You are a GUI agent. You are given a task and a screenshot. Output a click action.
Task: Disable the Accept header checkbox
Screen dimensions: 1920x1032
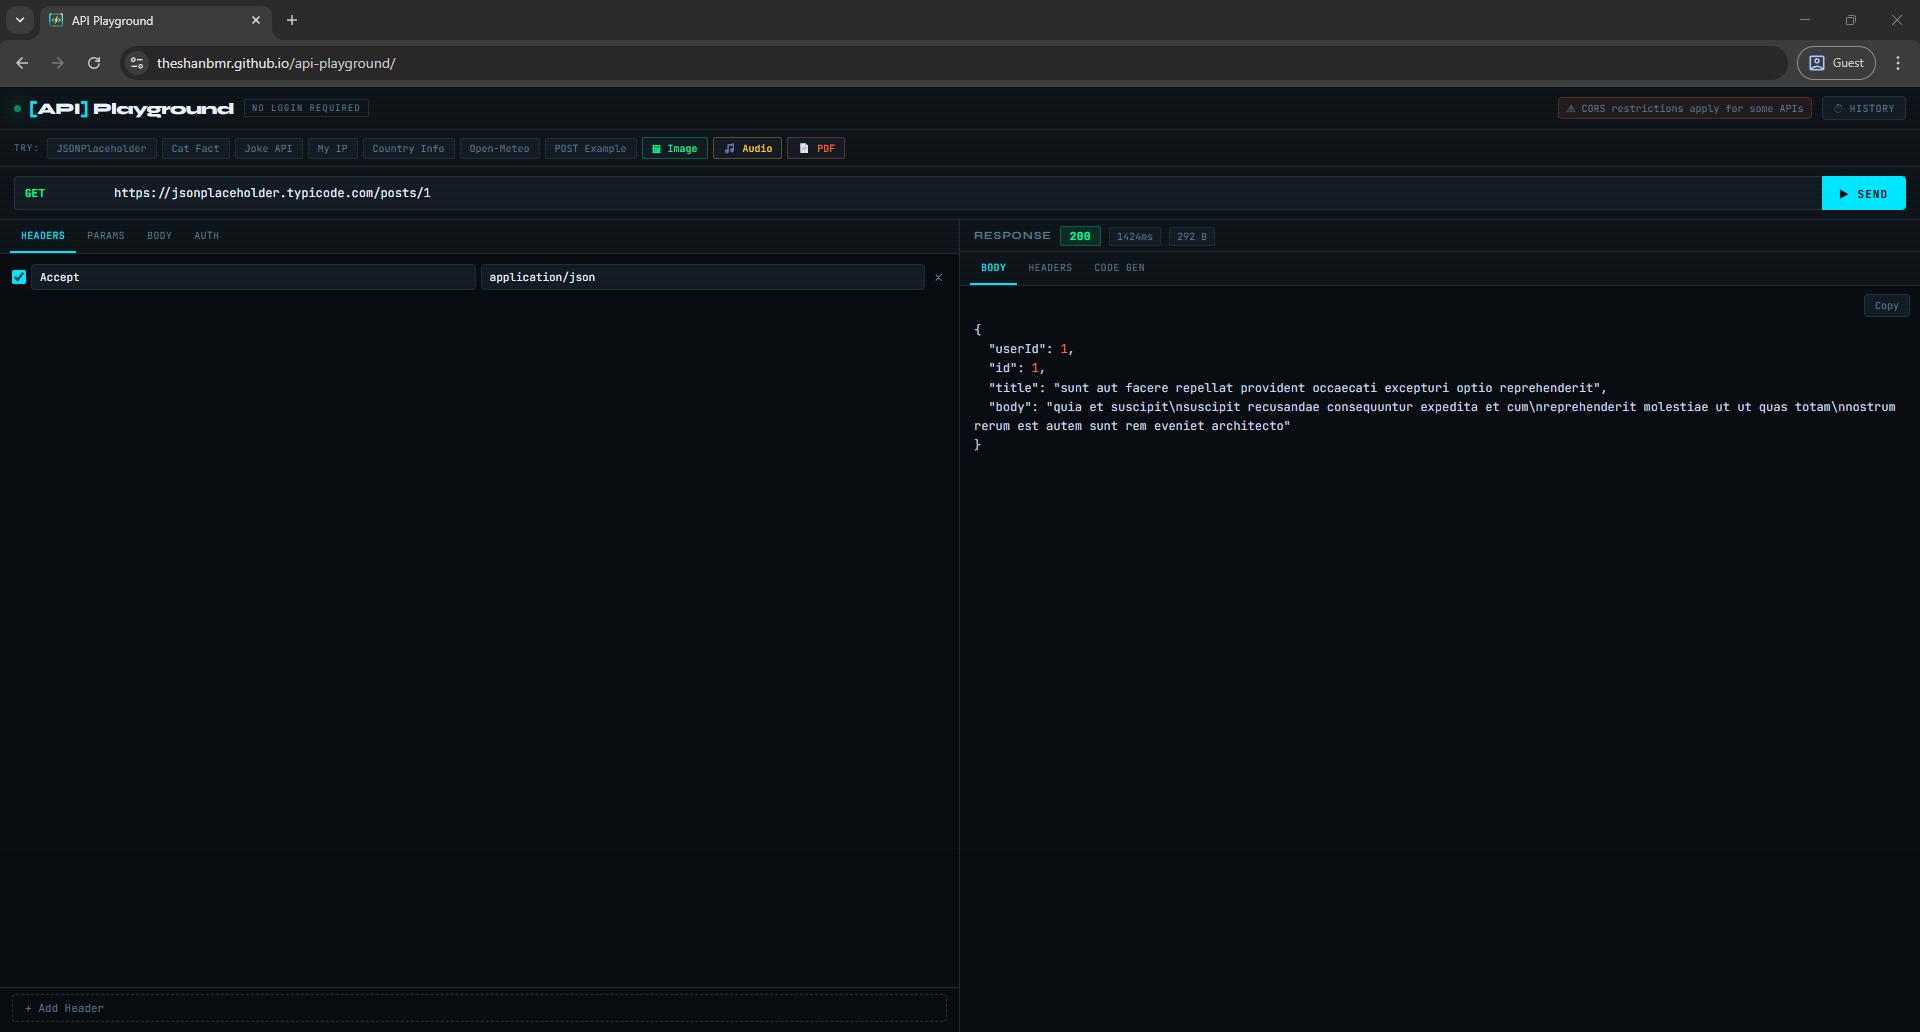[x=19, y=277]
